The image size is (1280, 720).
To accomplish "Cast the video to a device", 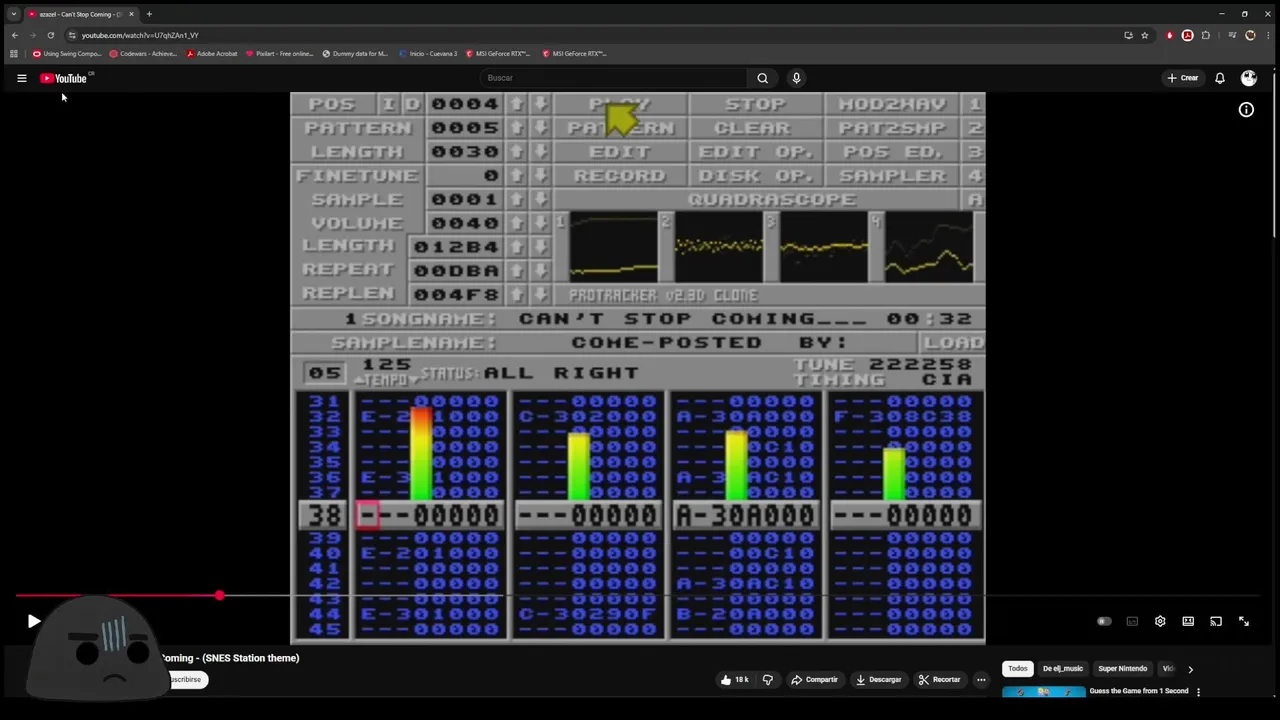I will [x=1216, y=621].
